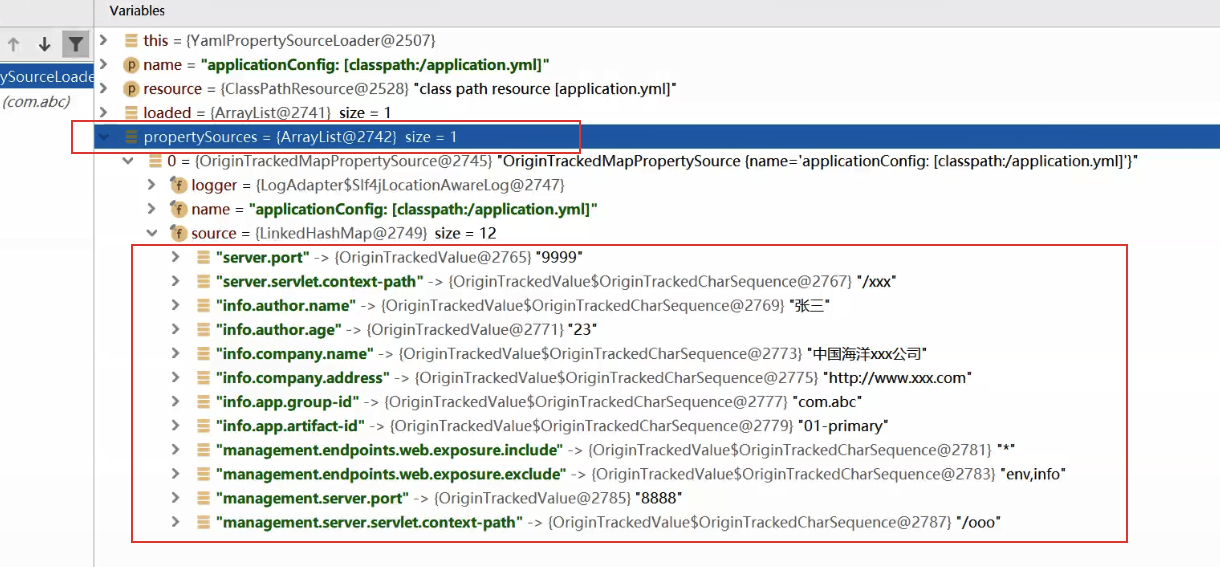
Task: Expand the 'loaded' ArrayList node
Action: coord(103,113)
